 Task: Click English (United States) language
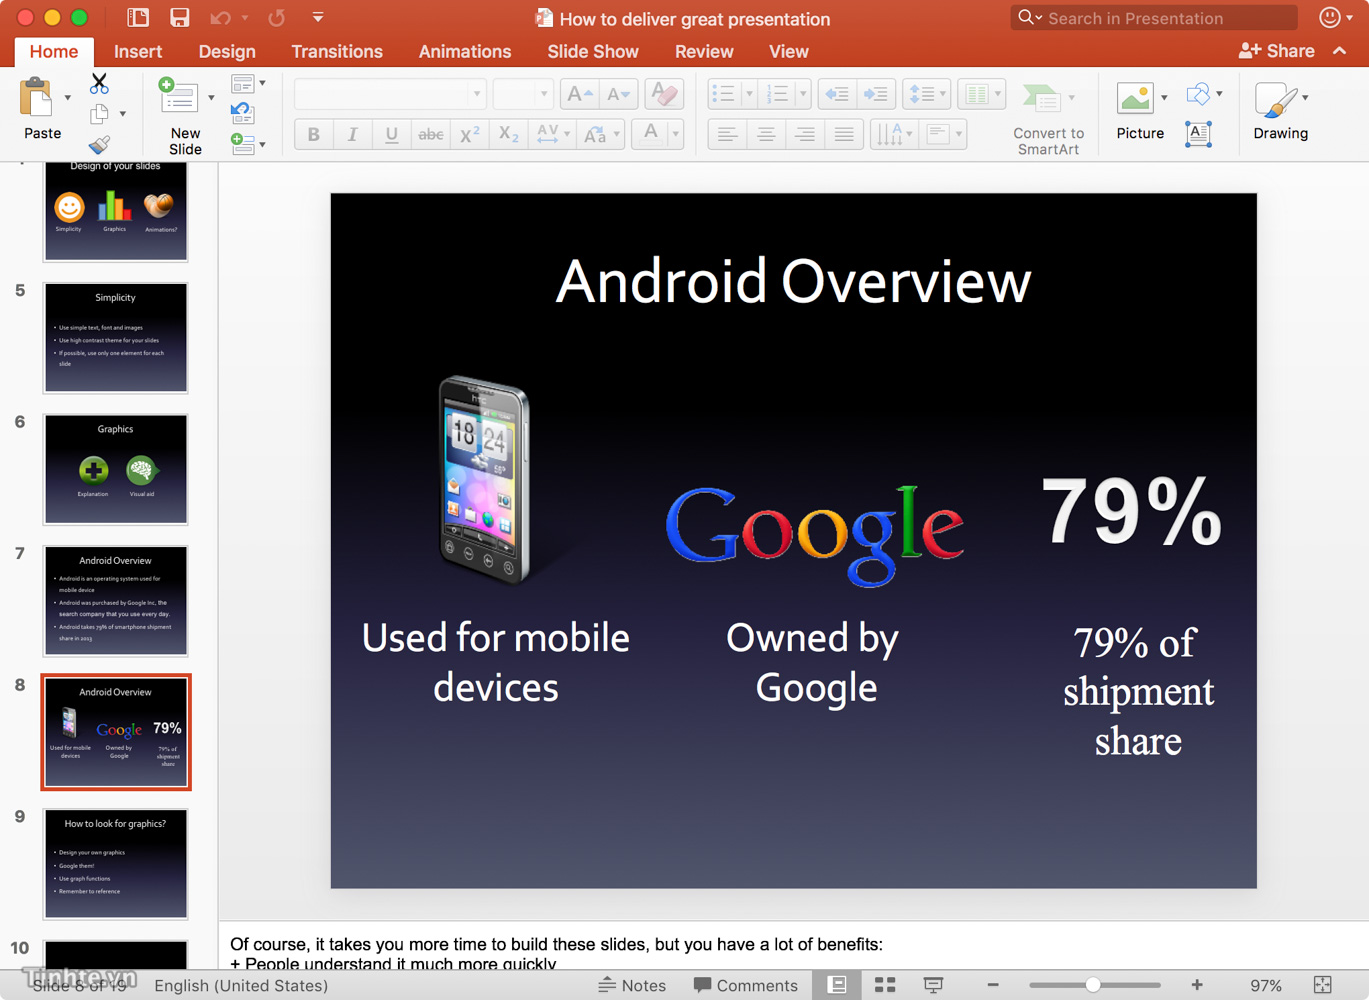click(241, 985)
